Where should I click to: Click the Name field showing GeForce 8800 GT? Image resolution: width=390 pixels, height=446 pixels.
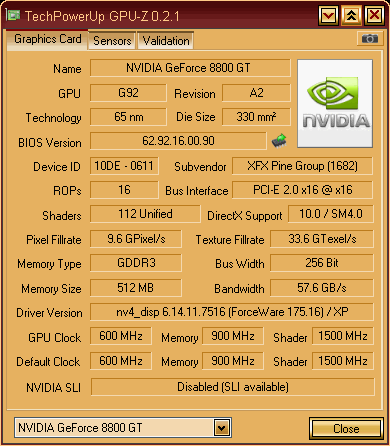[x=190, y=68]
